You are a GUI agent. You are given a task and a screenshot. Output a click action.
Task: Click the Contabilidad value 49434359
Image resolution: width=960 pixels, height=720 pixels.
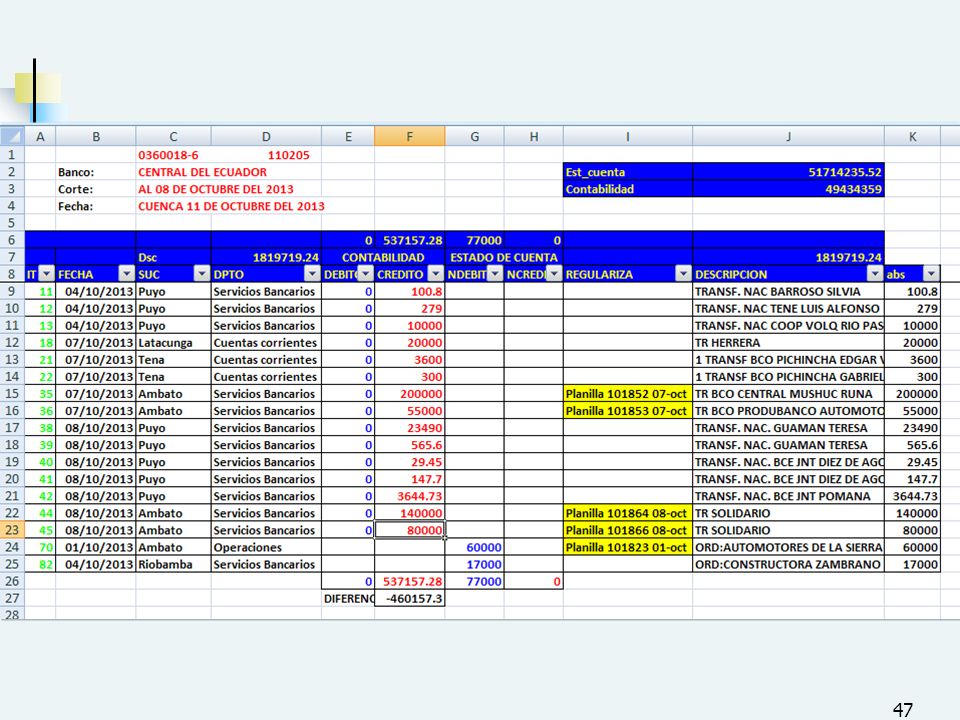789,189
